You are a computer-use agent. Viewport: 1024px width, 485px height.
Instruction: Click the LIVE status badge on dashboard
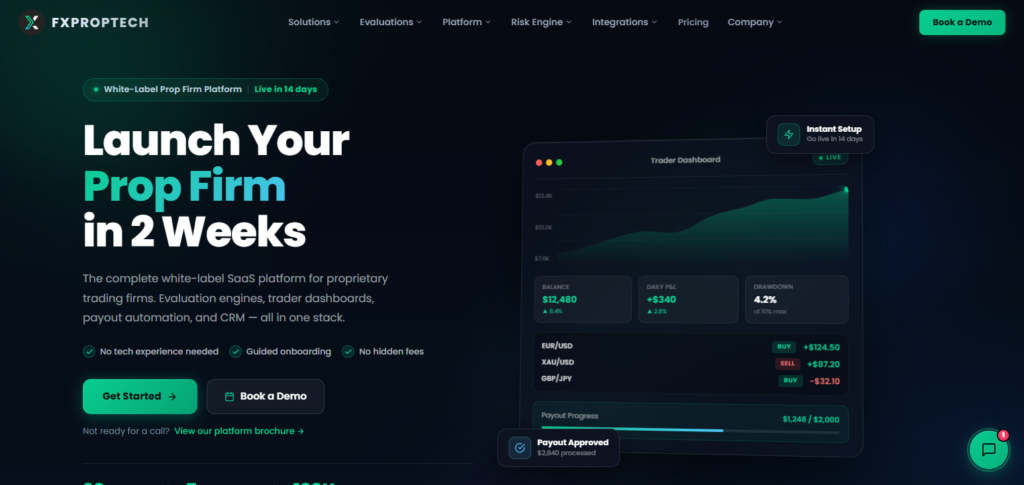(x=830, y=157)
